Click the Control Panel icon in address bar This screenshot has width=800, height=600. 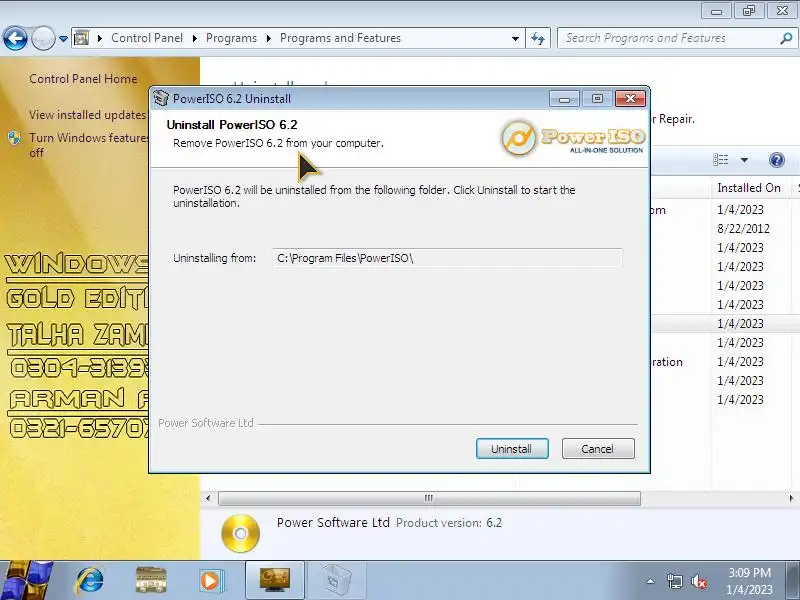[82, 38]
